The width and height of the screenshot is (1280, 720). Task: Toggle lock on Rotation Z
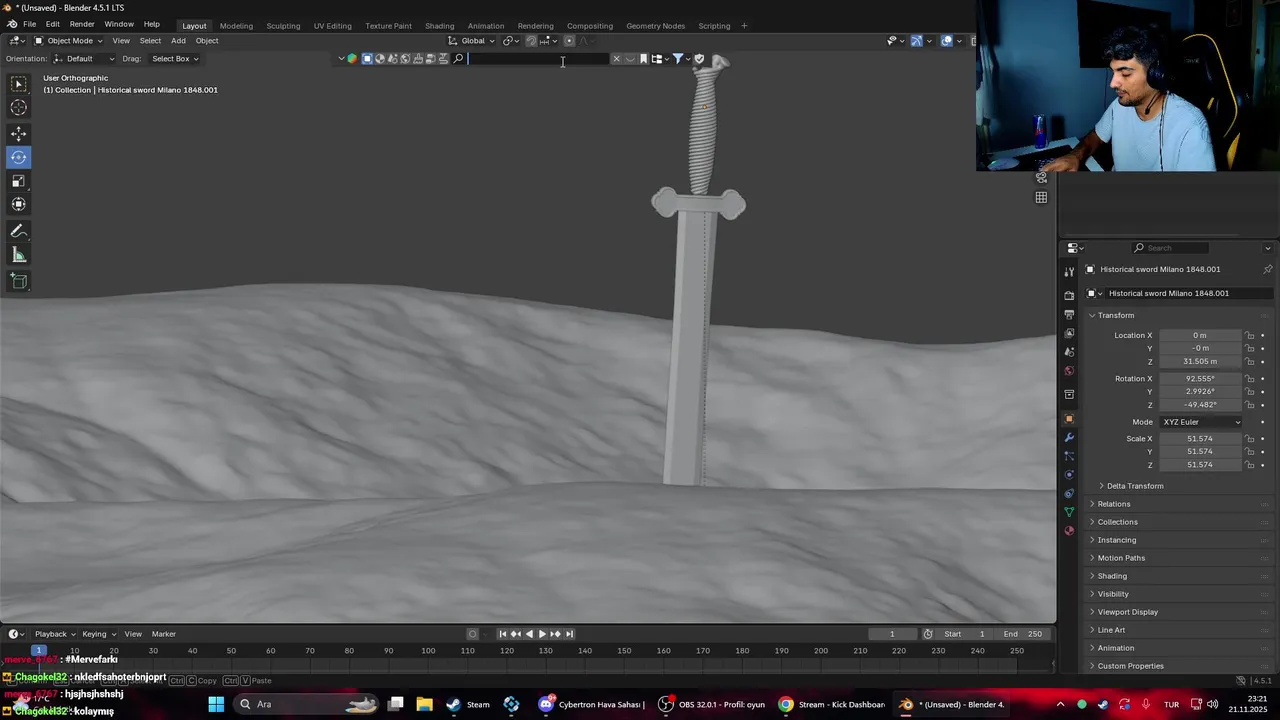click(1249, 405)
